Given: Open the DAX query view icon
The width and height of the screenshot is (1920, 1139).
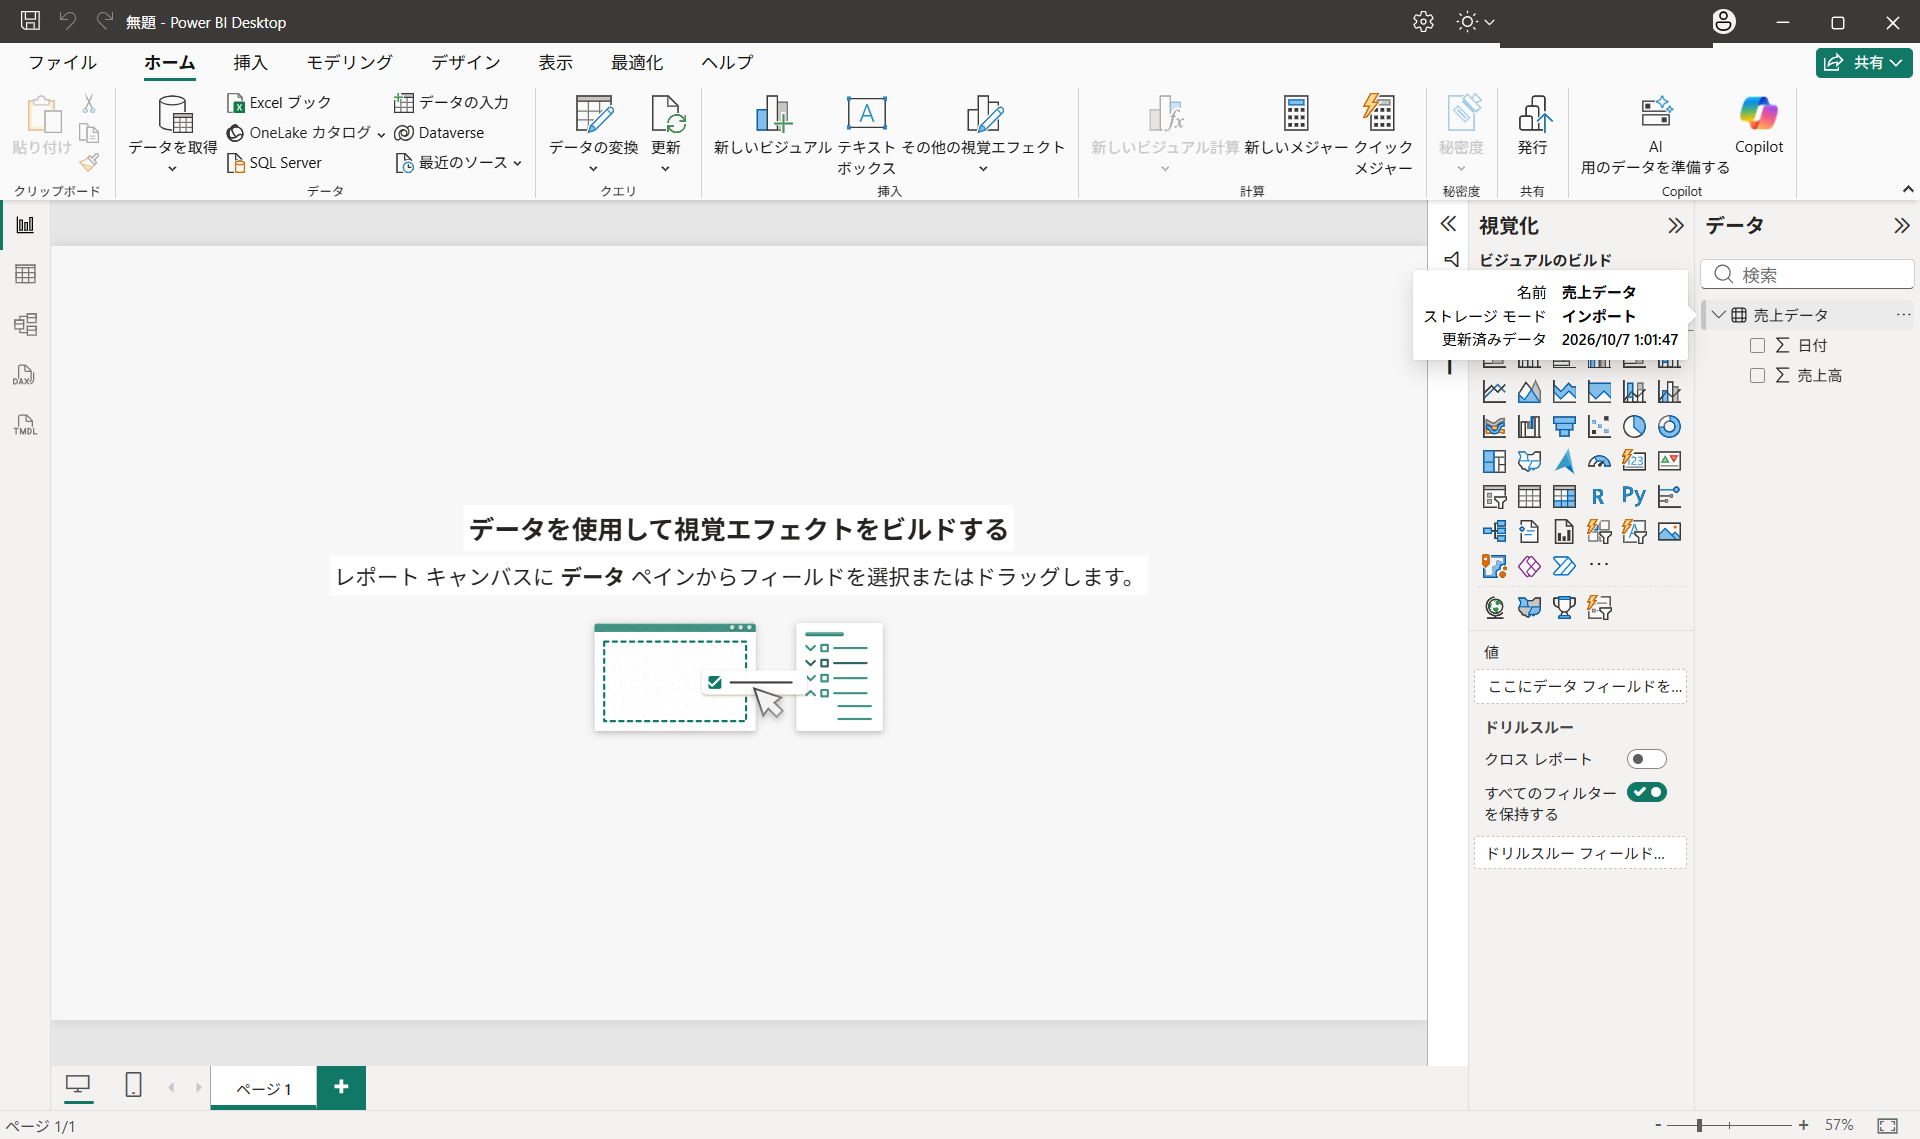Looking at the screenshot, I should [25, 375].
